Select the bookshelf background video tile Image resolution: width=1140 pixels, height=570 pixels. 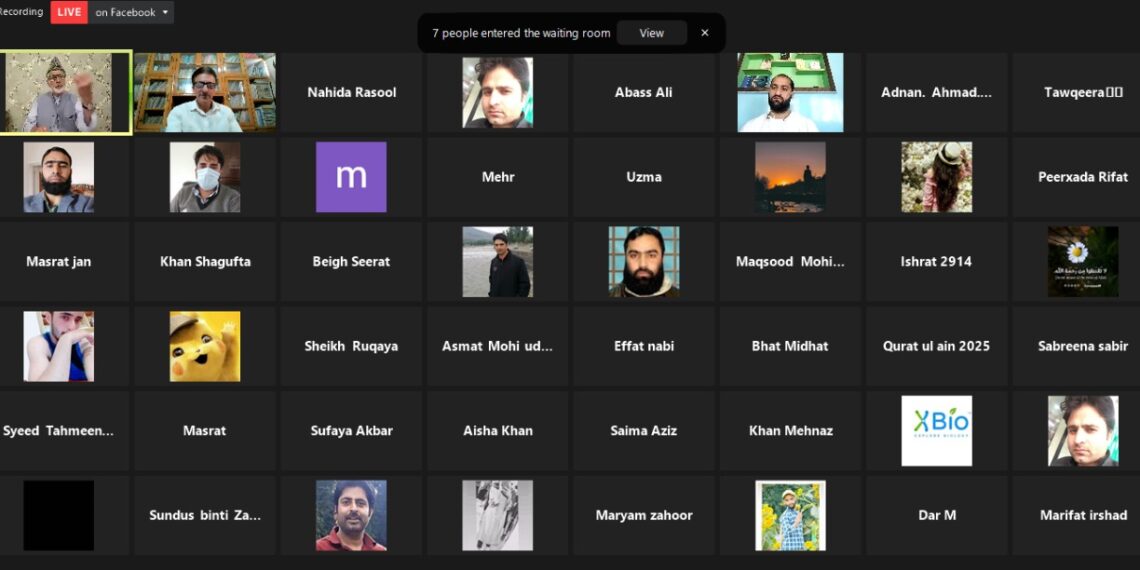(x=205, y=92)
